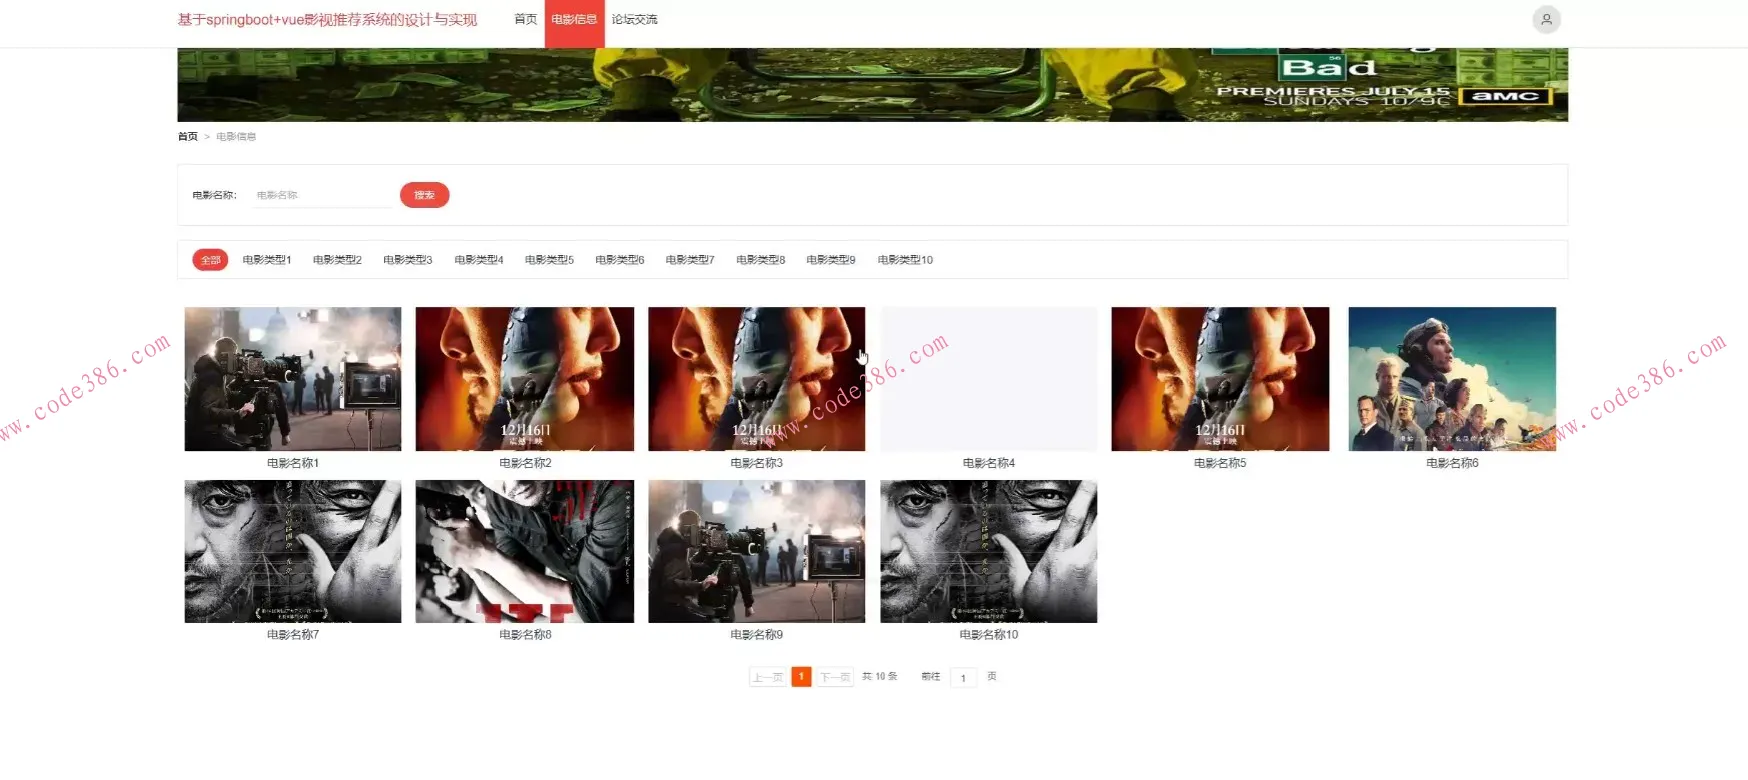Filter by 电影类型4
Screen dimensions: 1748x780
coord(479,260)
